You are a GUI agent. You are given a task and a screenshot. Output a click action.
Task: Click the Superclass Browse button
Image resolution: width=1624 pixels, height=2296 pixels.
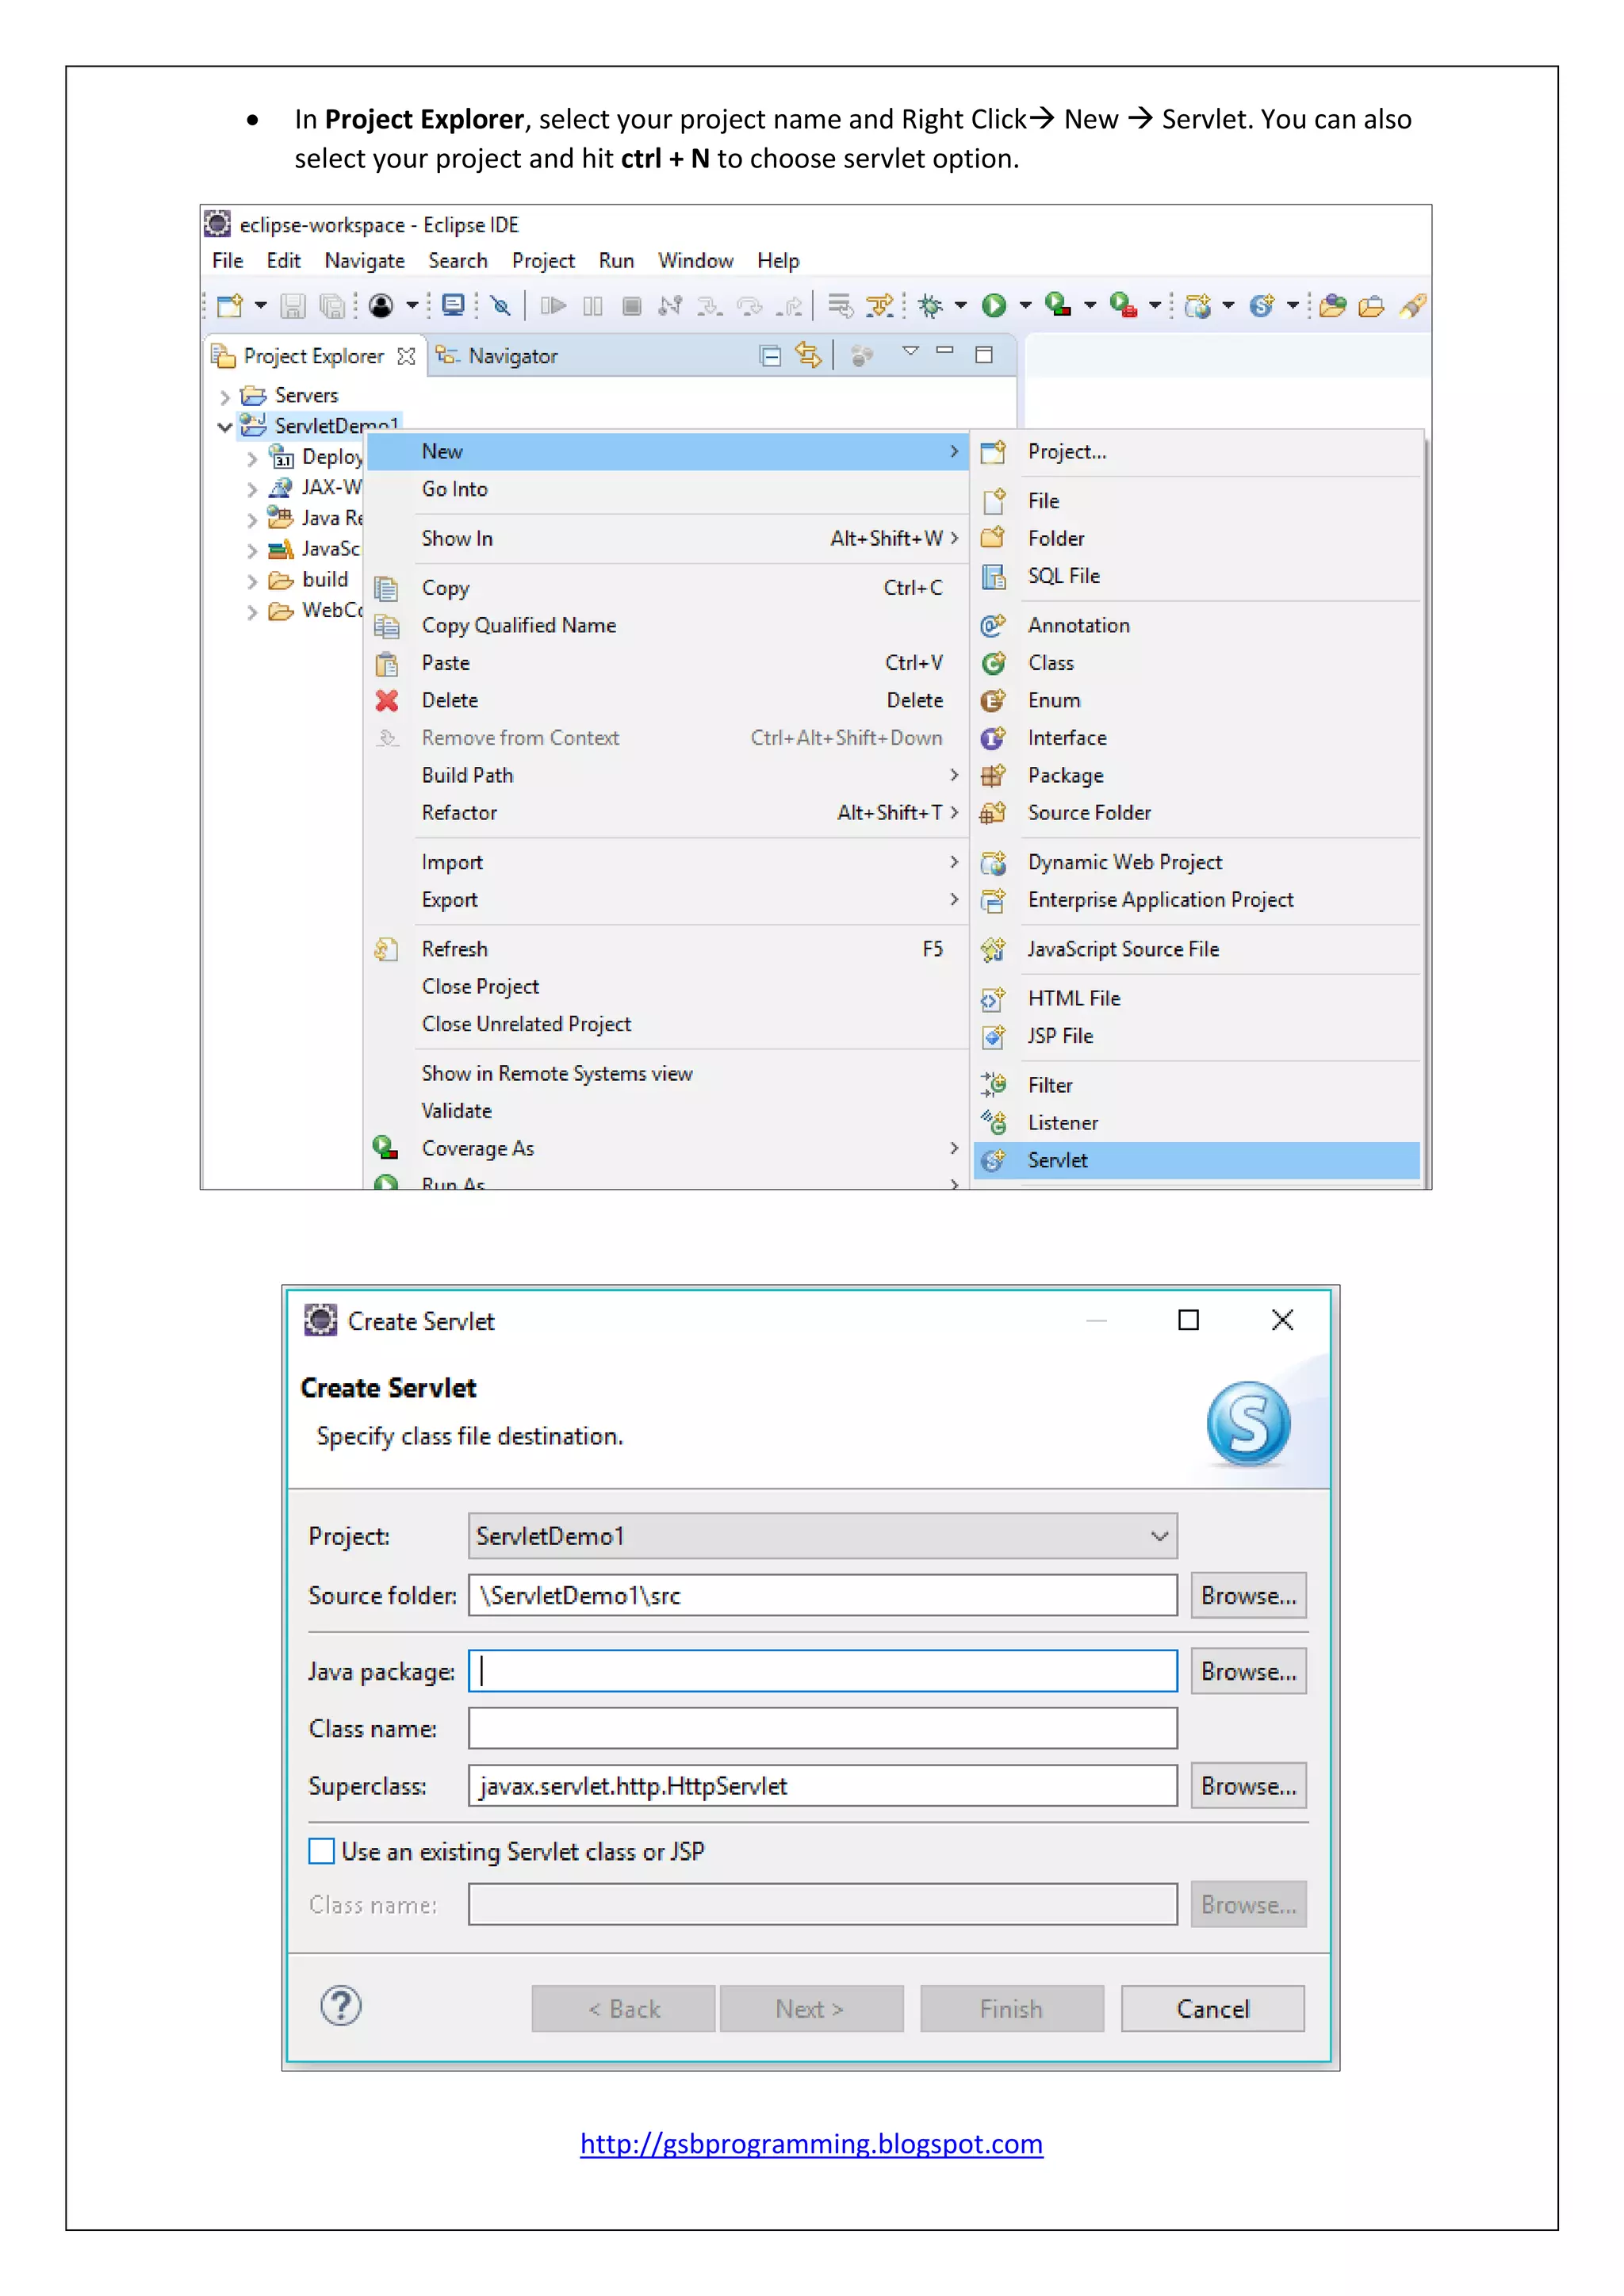tap(1248, 1787)
